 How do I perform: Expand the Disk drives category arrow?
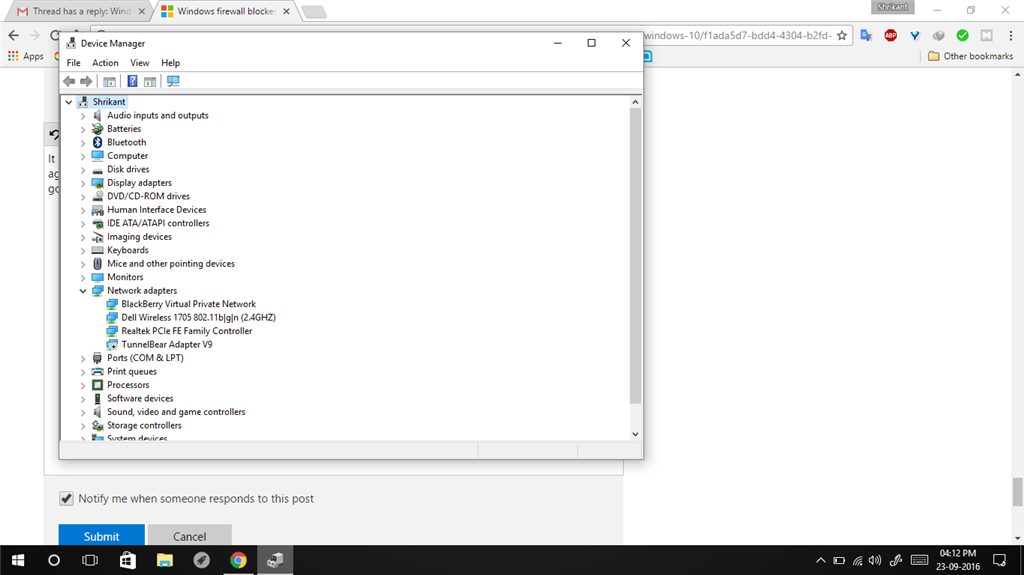point(83,169)
